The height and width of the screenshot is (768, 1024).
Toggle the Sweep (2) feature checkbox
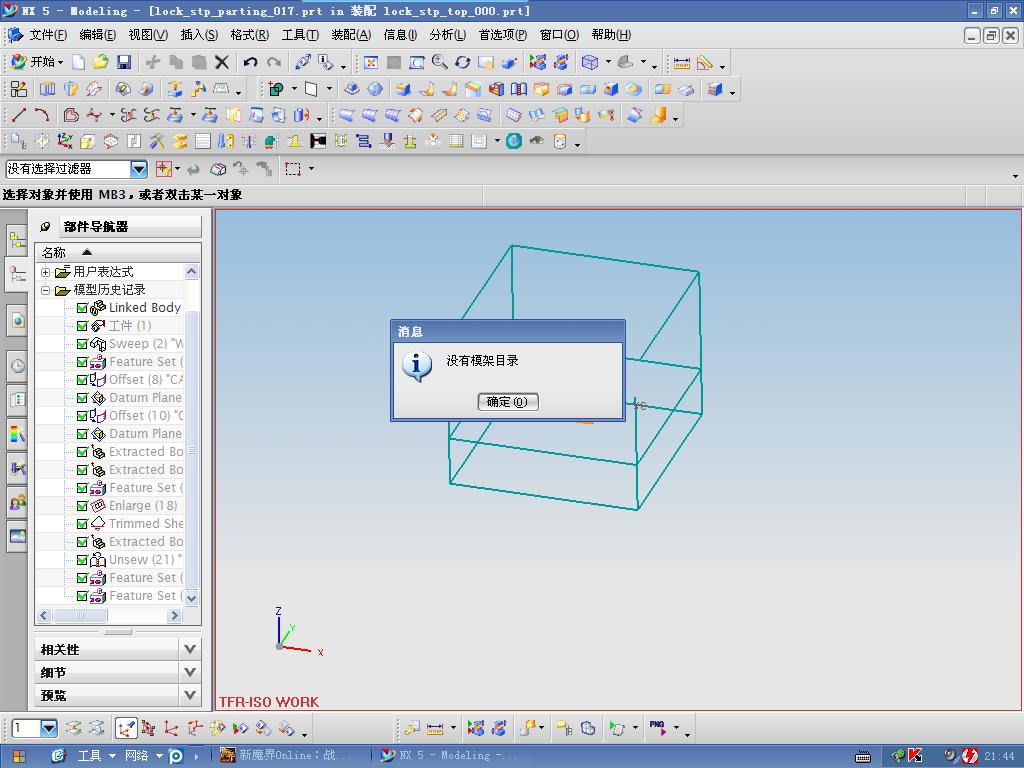(82, 344)
